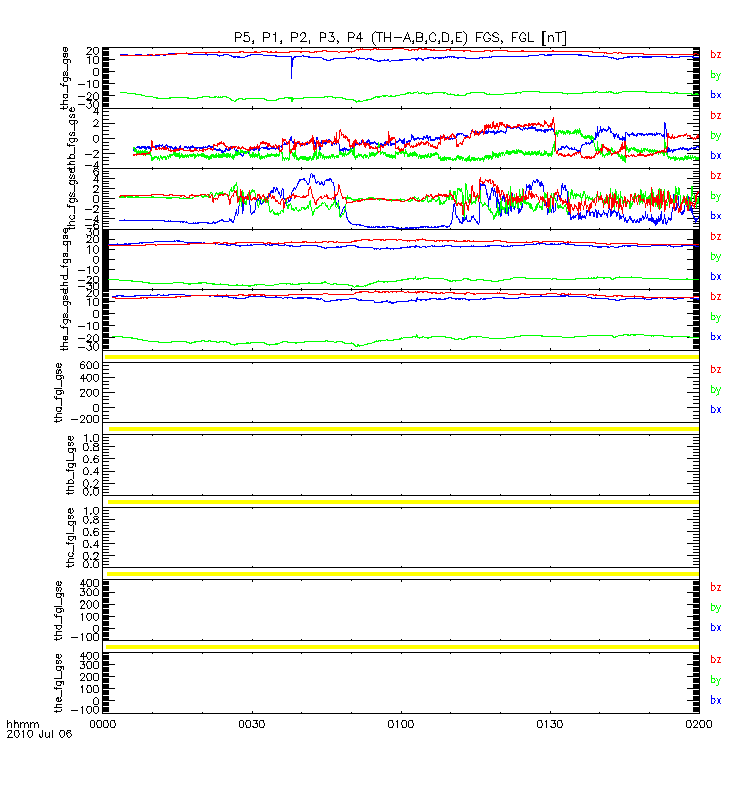Click red bz legend of thb_fgs_gse panel
The height and width of the screenshot is (800, 750).
point(716,116)
